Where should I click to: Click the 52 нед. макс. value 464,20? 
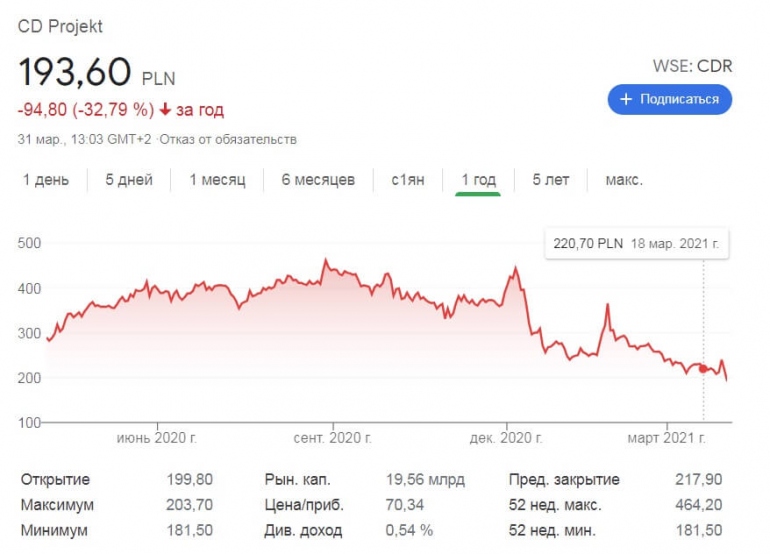[701, 505]
